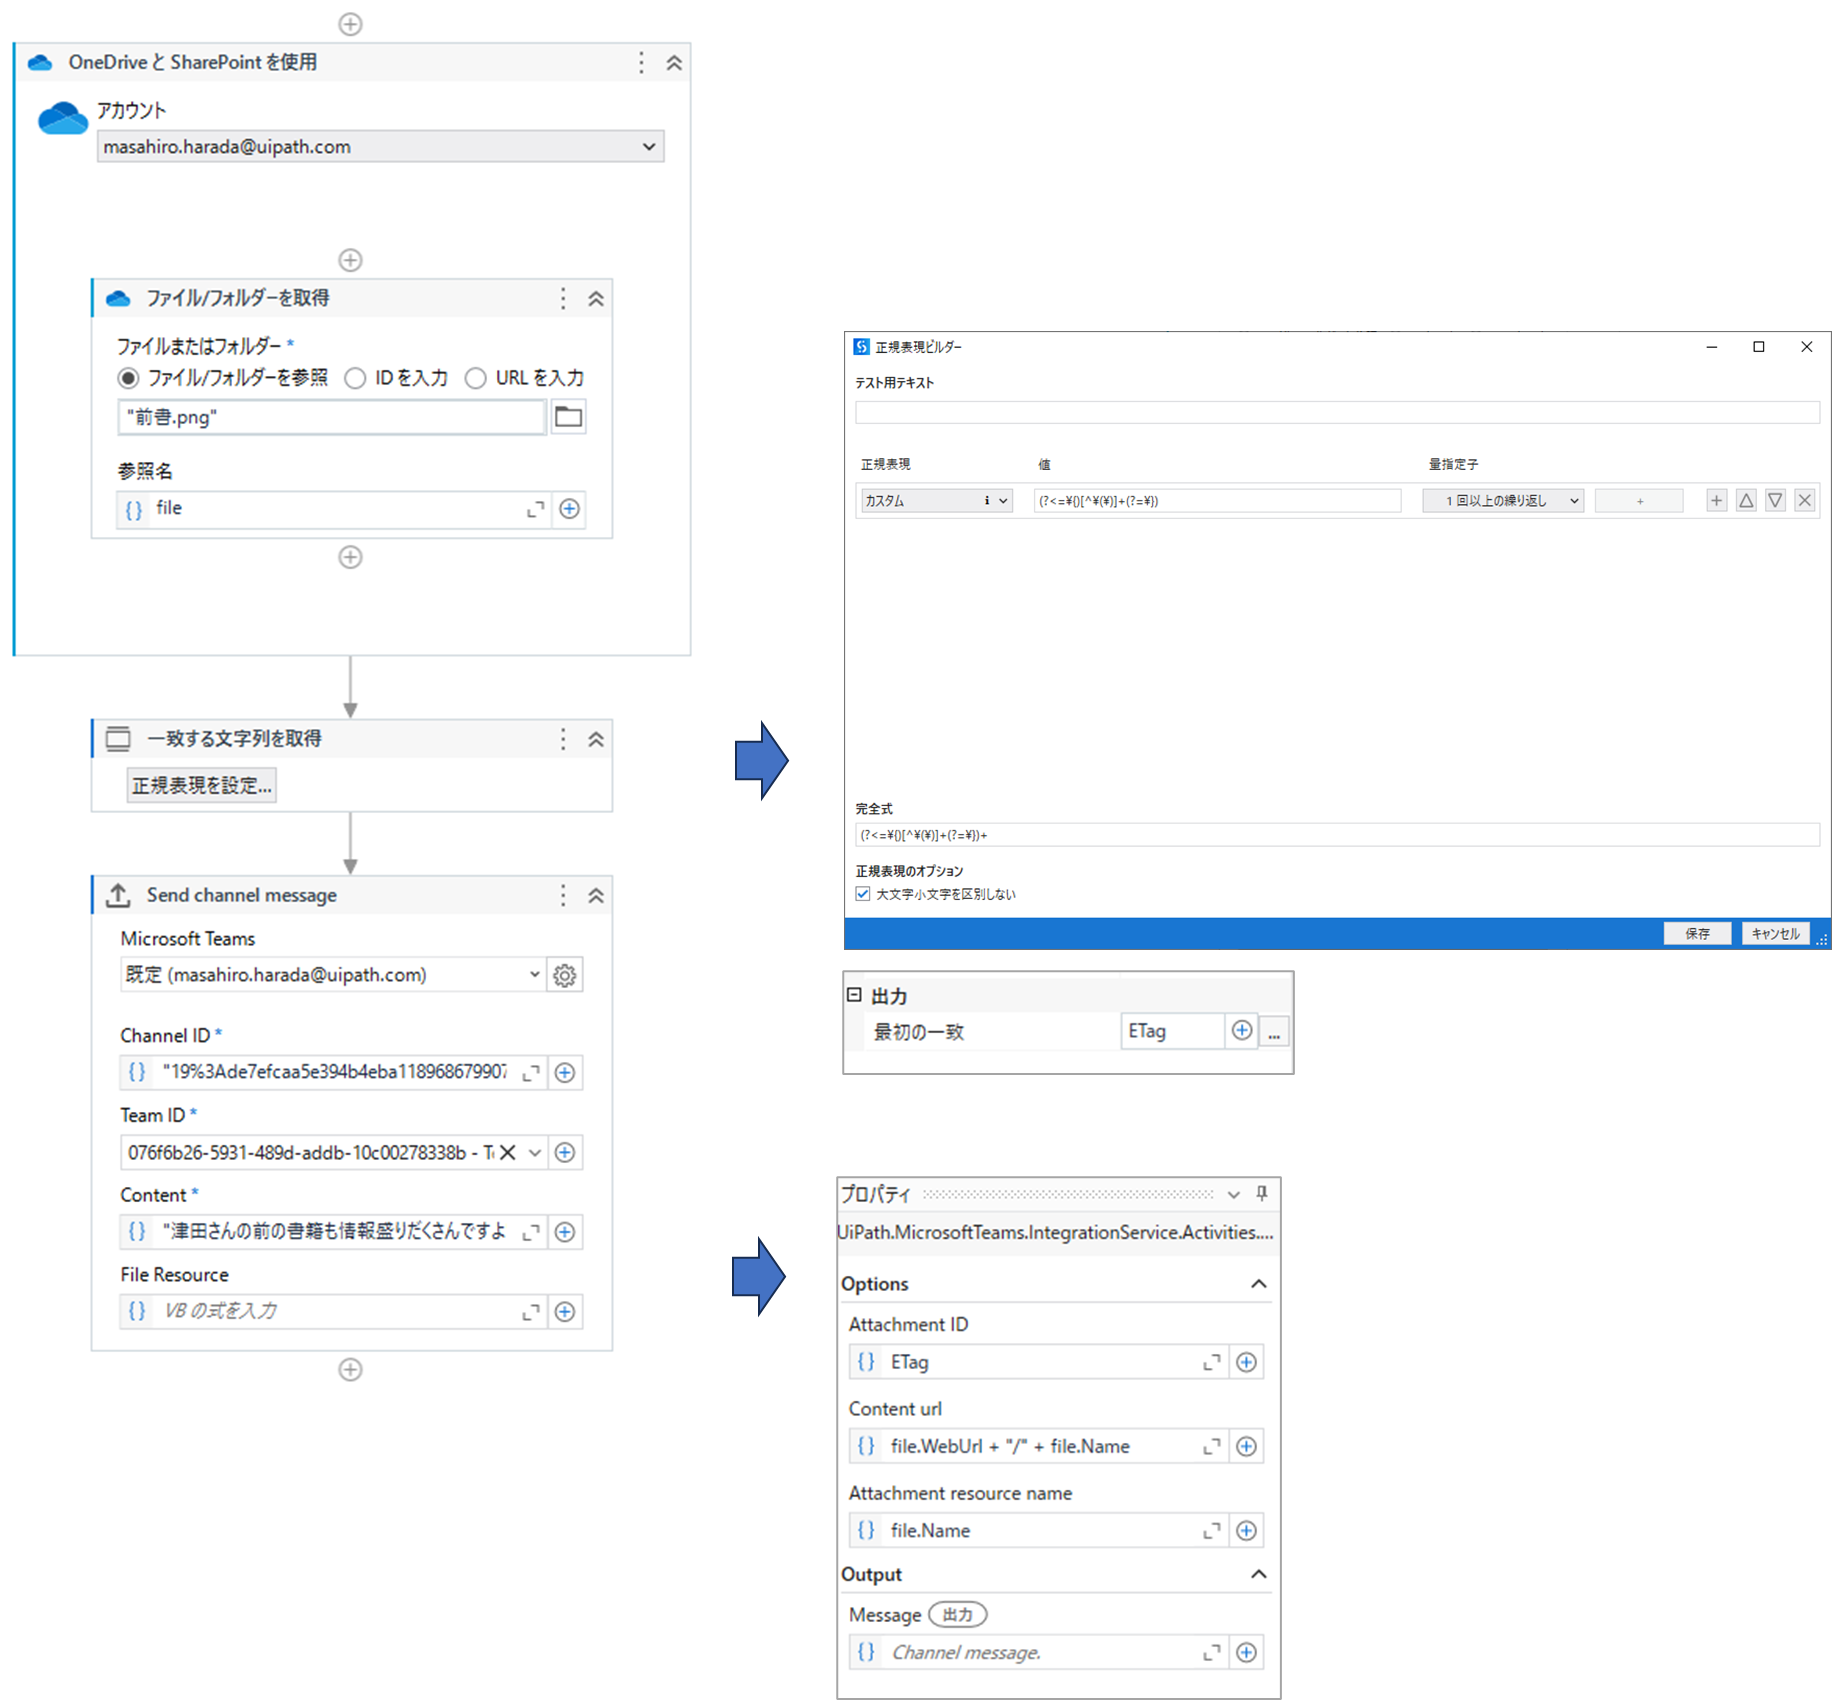Collapse the 出力 property section
This screenshot has height=1700, width=1832.
coord(854,995)
